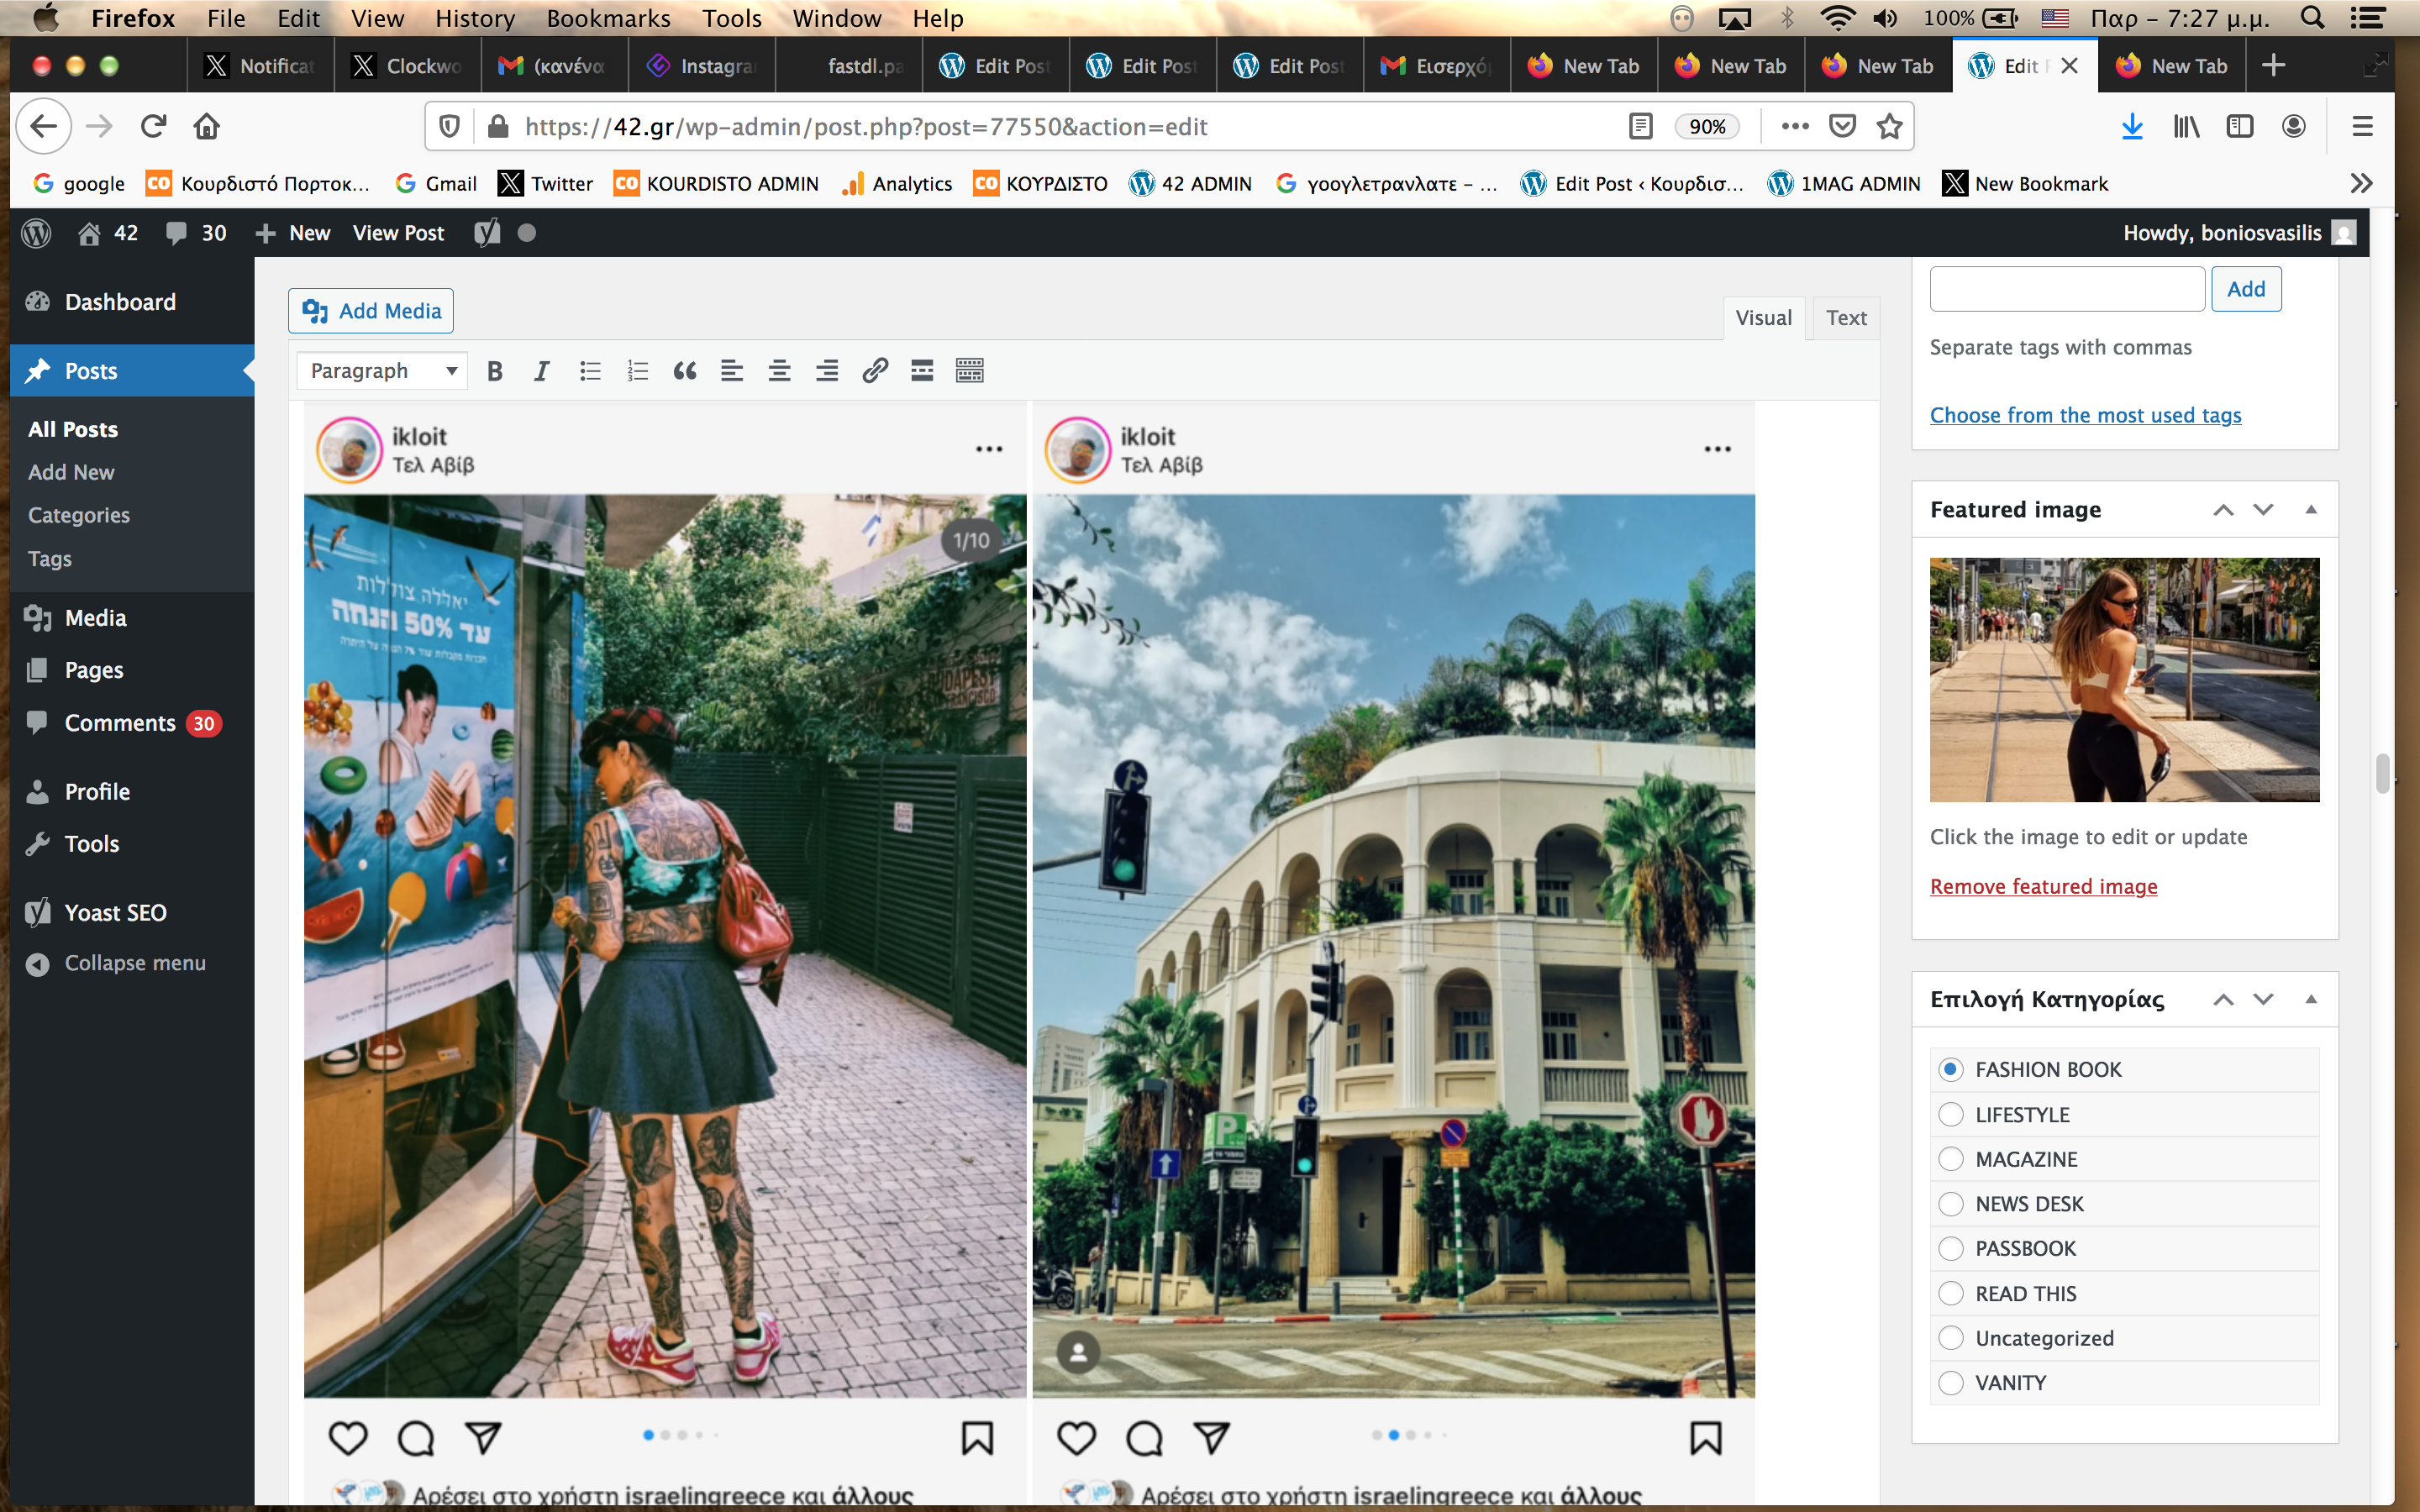
Task: Click Remove featured image link
Action: point(2043,886)
